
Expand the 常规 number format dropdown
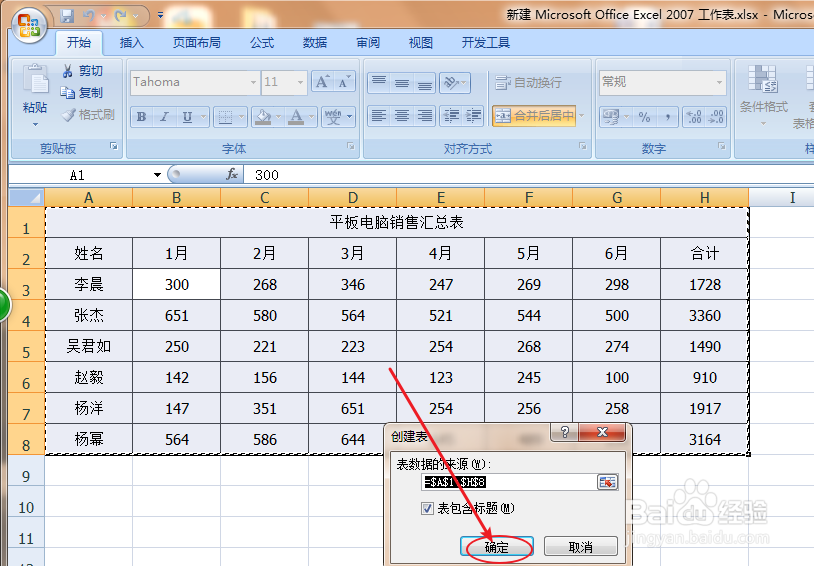coord(719,82)
